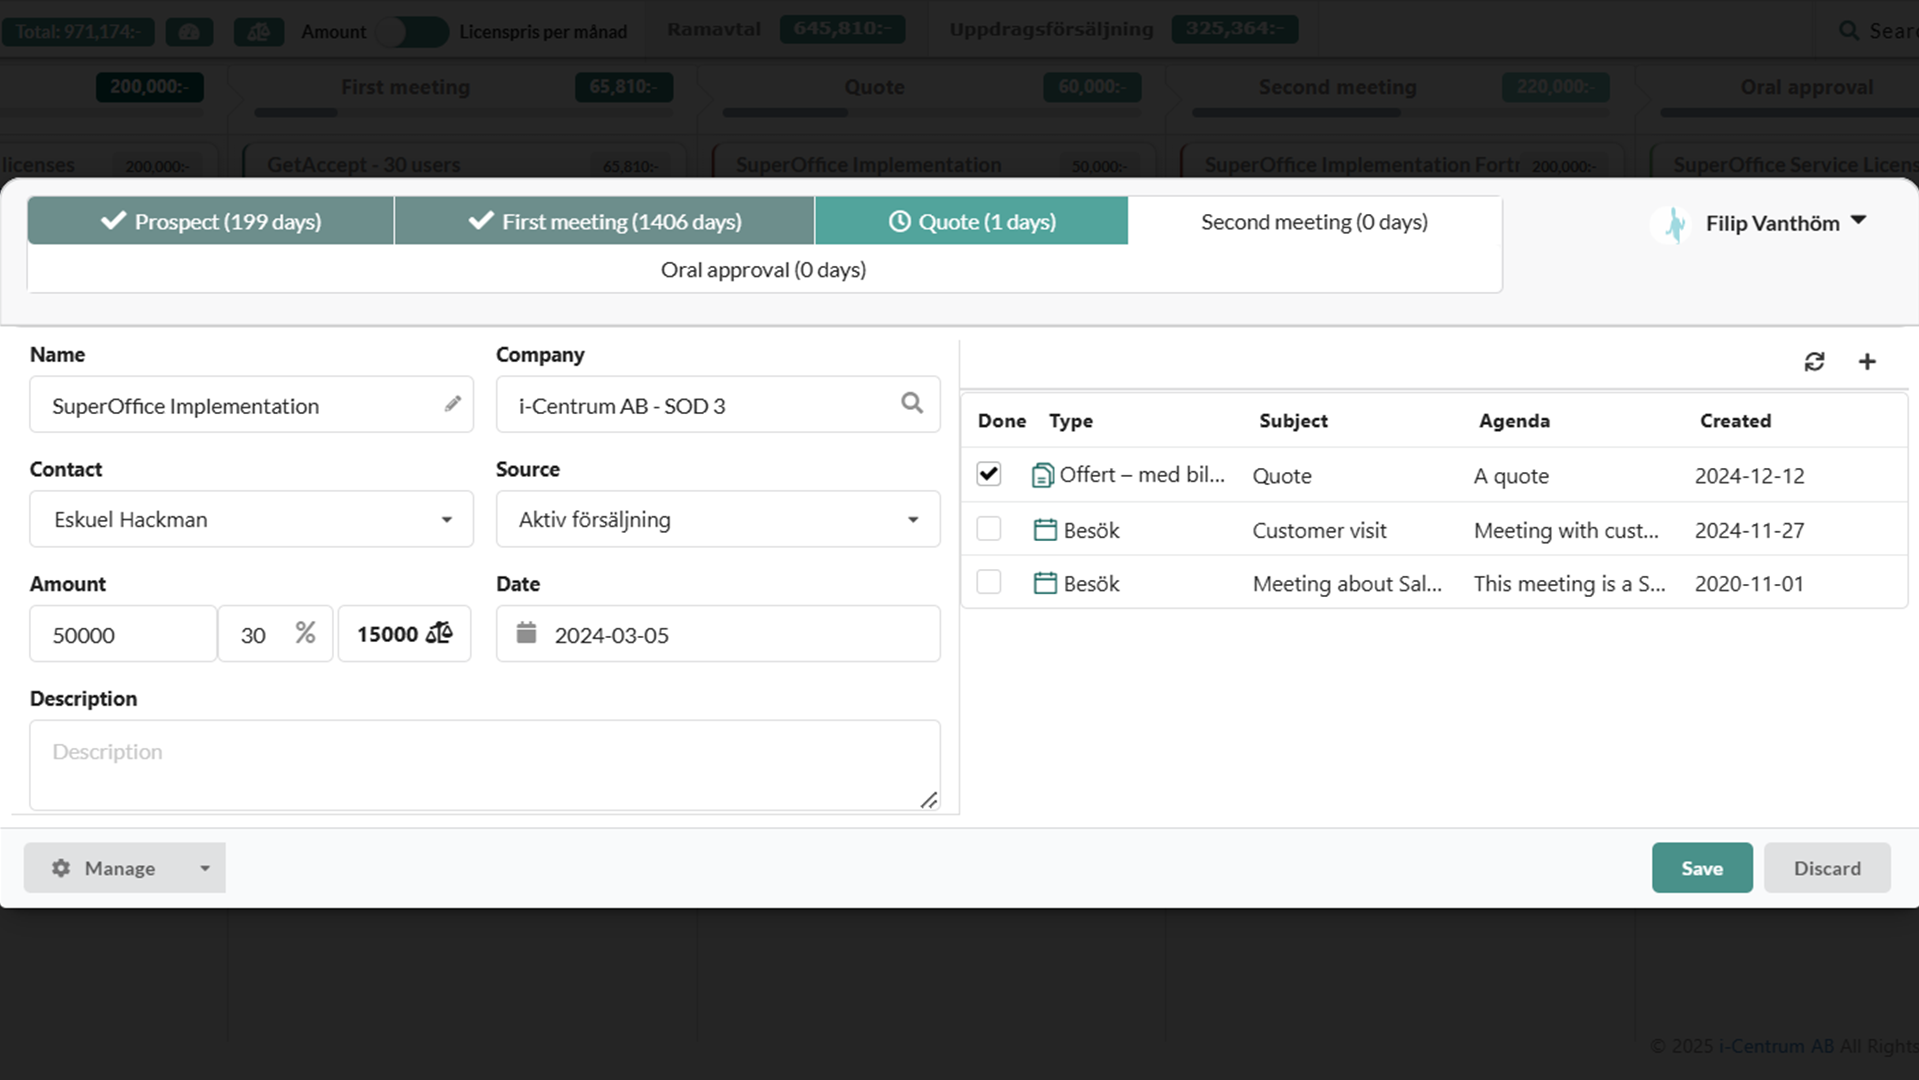The image size is (1919, 1080).
Task: Toggle Amount / Licenspris per månad switch
Action: point(412,32)
